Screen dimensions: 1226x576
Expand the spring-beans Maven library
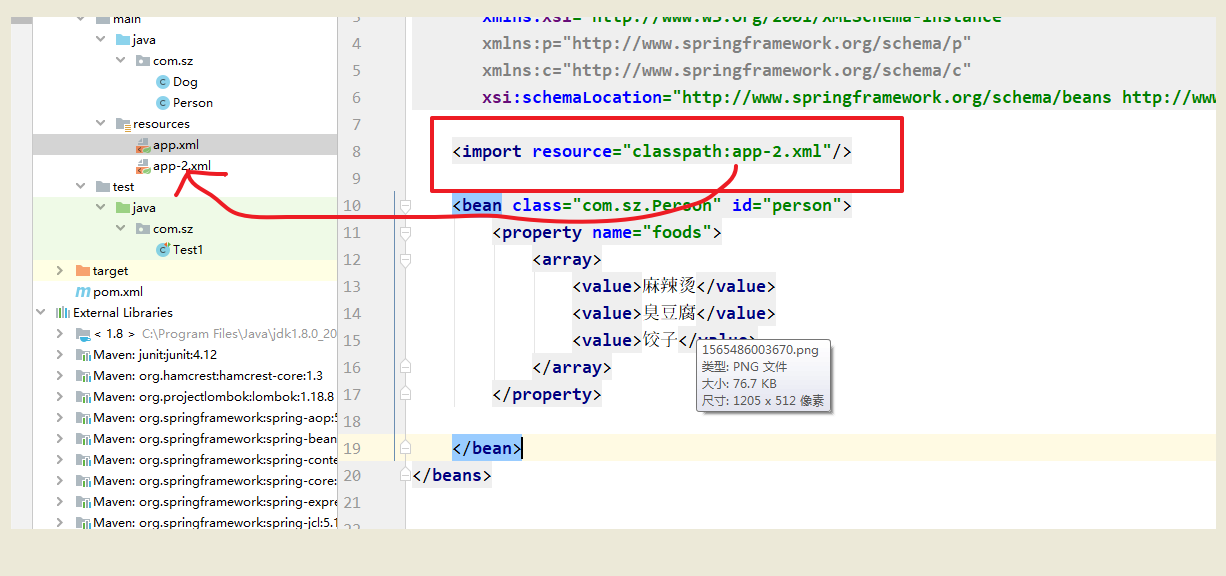tap(60, 439)
